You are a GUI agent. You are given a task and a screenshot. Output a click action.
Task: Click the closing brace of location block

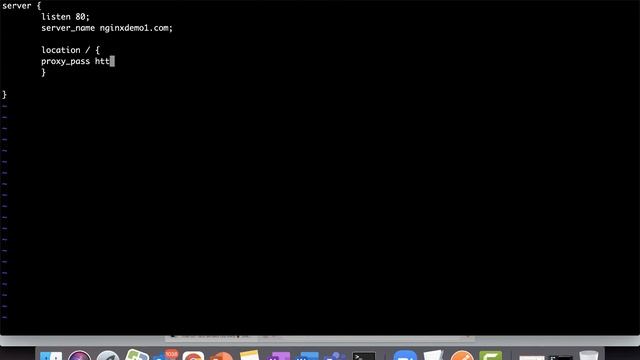[43, 72]
